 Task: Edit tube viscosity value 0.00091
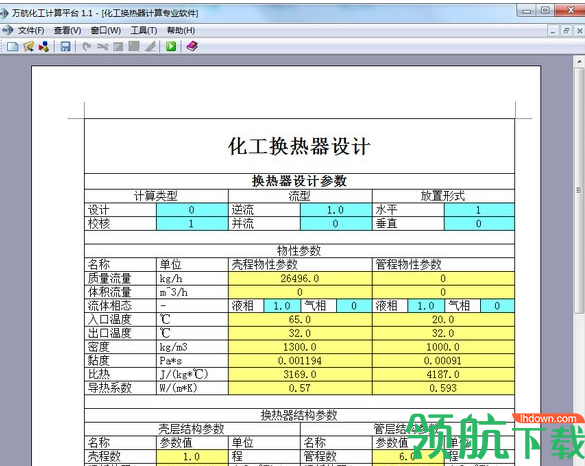(x=443, y=361)
